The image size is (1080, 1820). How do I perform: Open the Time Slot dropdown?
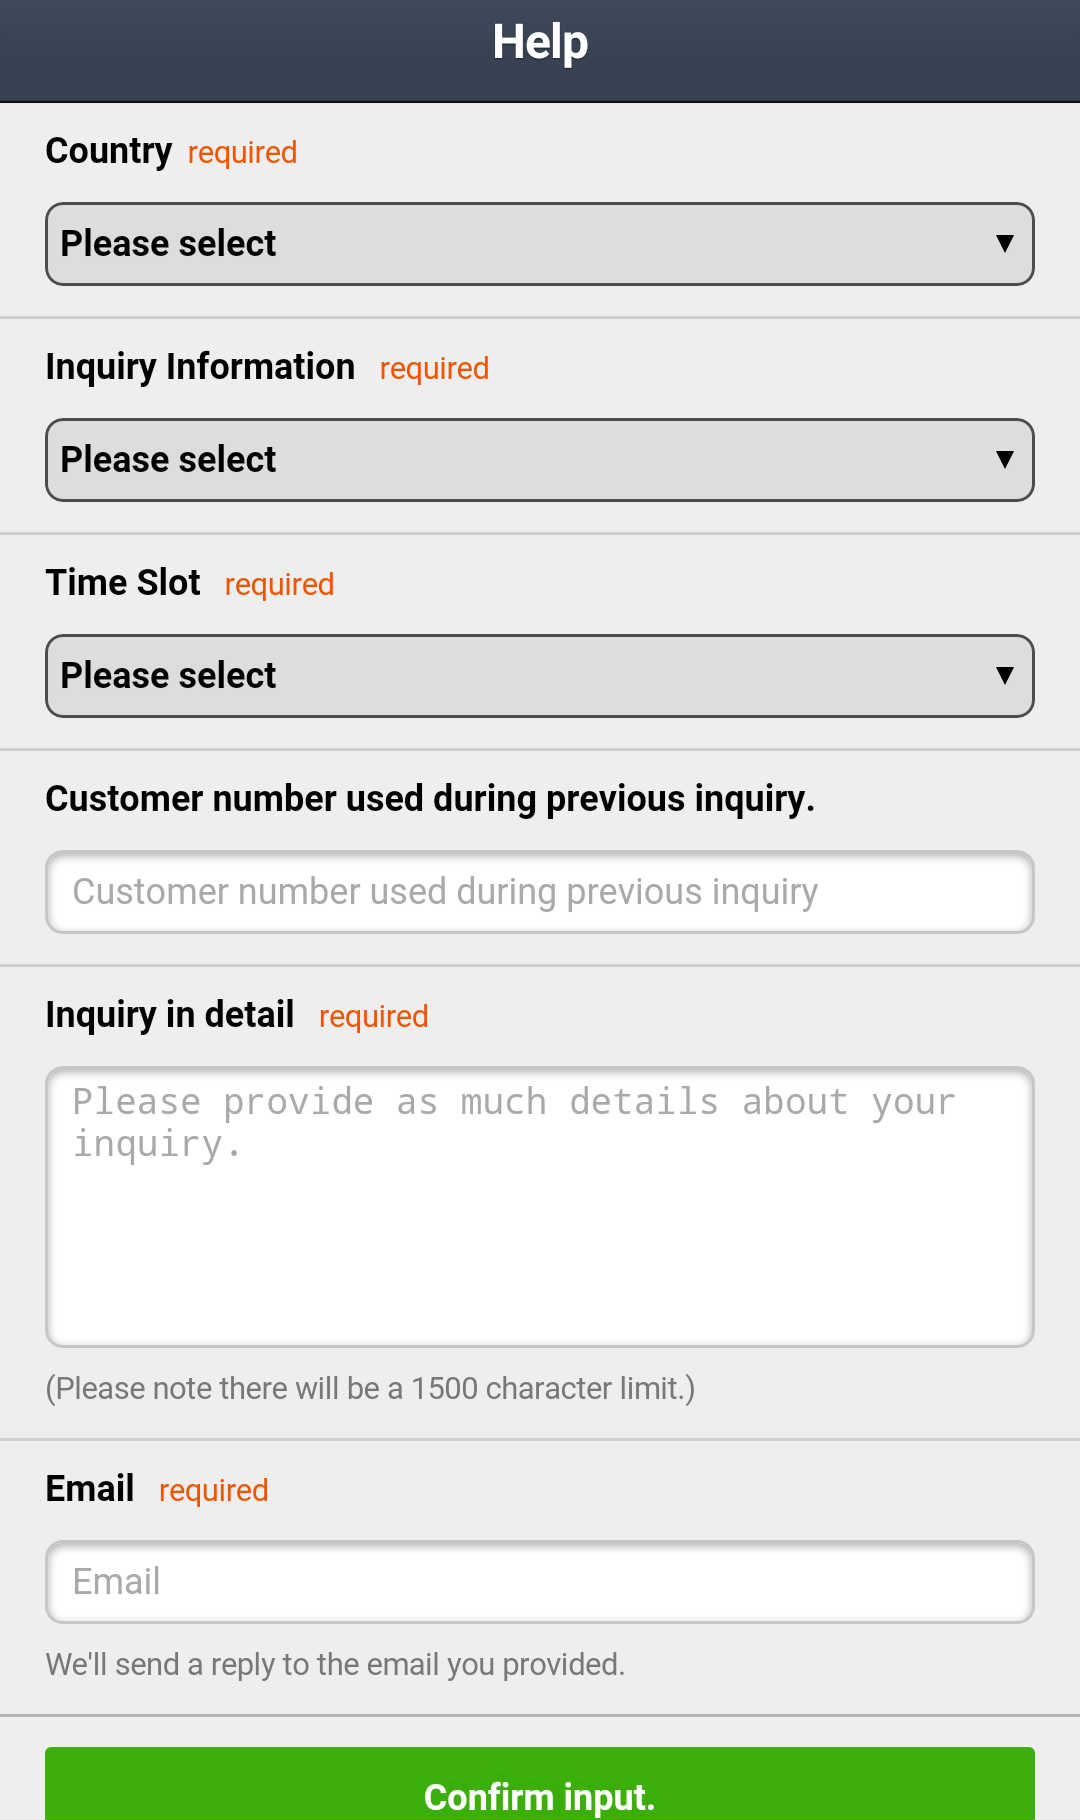540,676
